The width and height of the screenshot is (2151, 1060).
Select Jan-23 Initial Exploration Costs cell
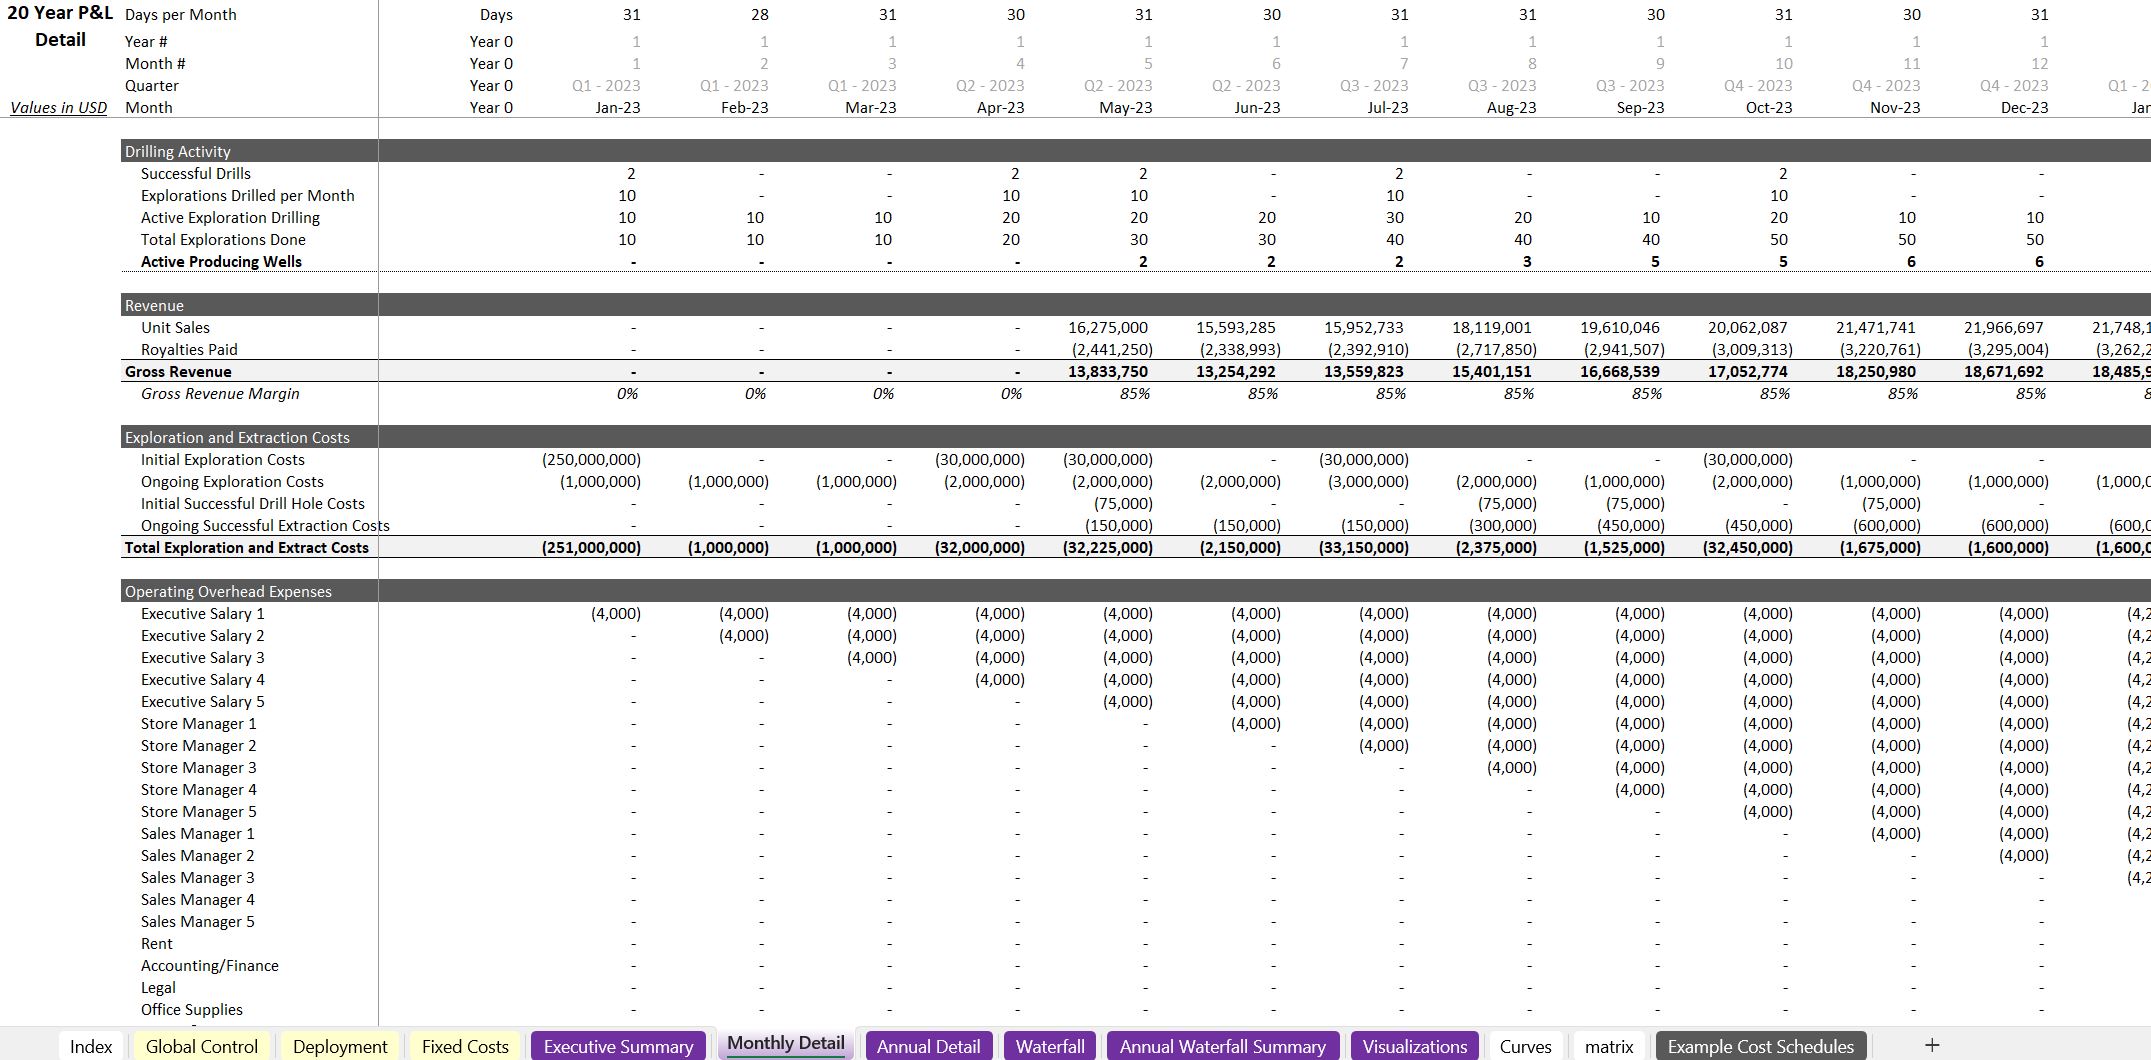tap(591, 460)
